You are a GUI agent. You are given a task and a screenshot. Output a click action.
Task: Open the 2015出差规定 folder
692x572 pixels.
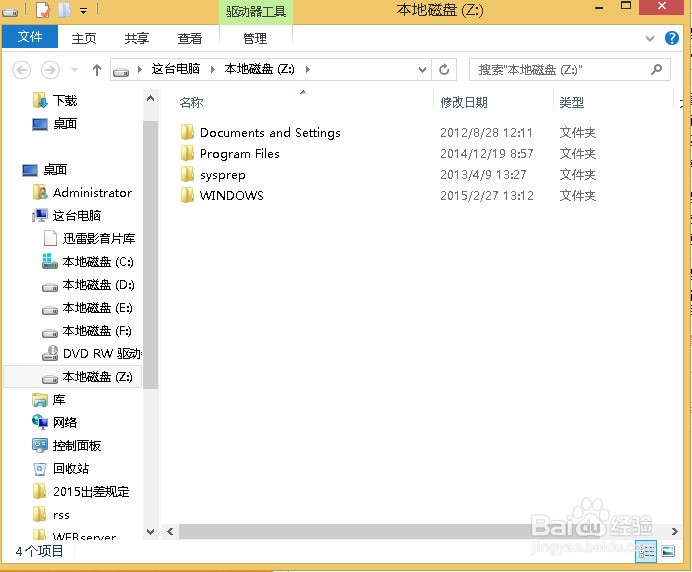91,491
